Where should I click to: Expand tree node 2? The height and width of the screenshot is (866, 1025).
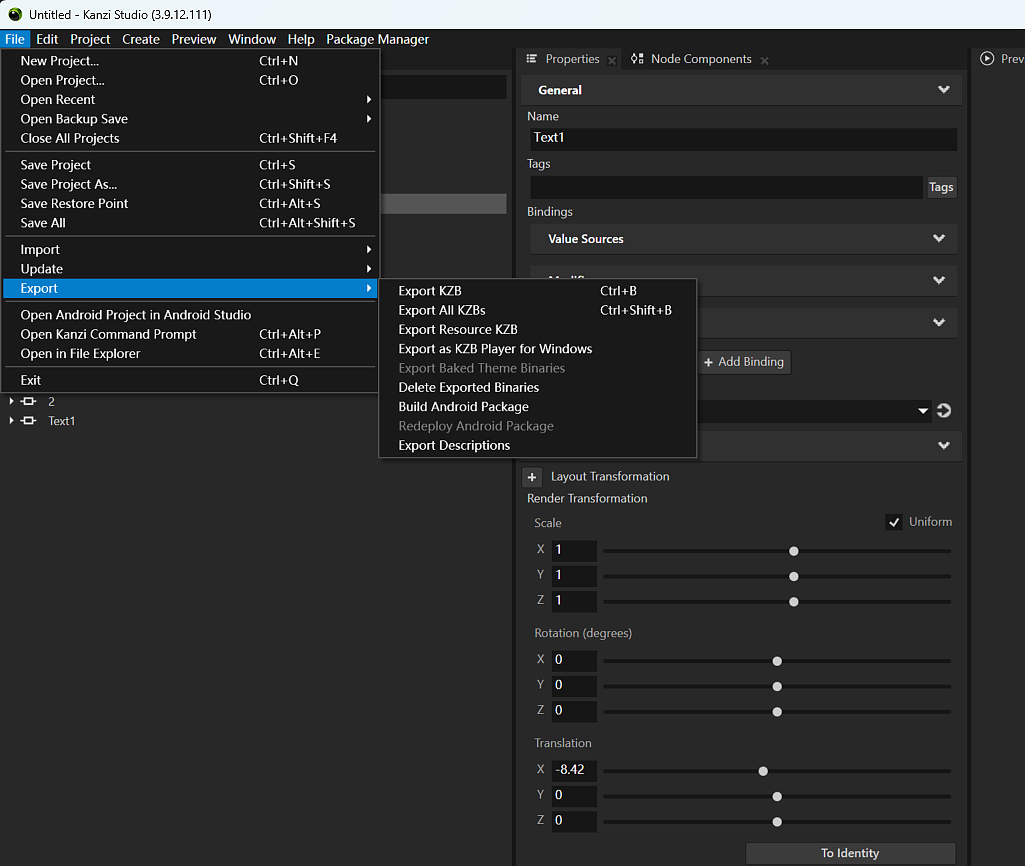11,401
